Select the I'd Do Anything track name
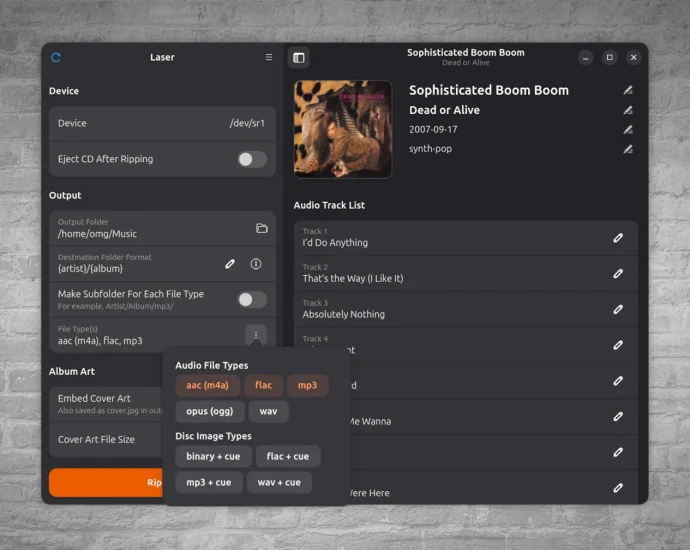This screenshot has height=550, width=690. coord(335,243)
